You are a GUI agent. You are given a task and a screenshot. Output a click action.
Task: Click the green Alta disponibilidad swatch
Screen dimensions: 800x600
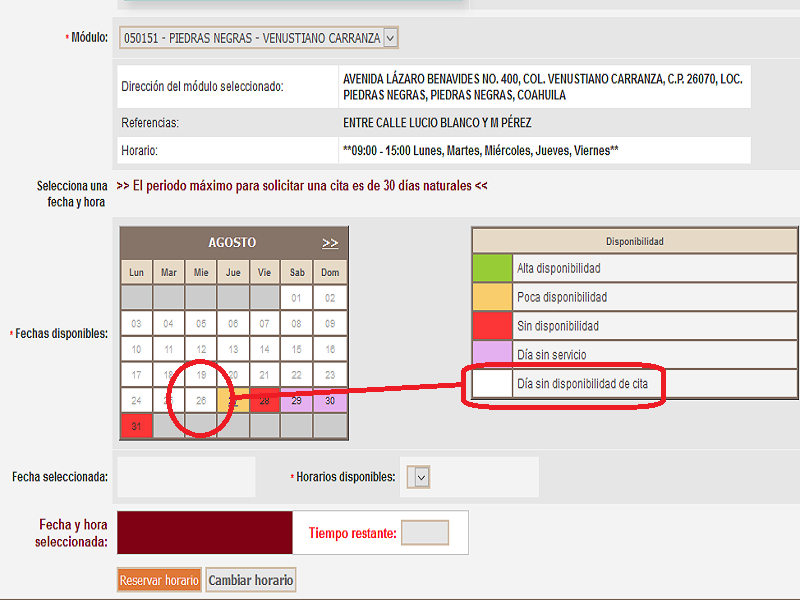(x=492, y=269)
